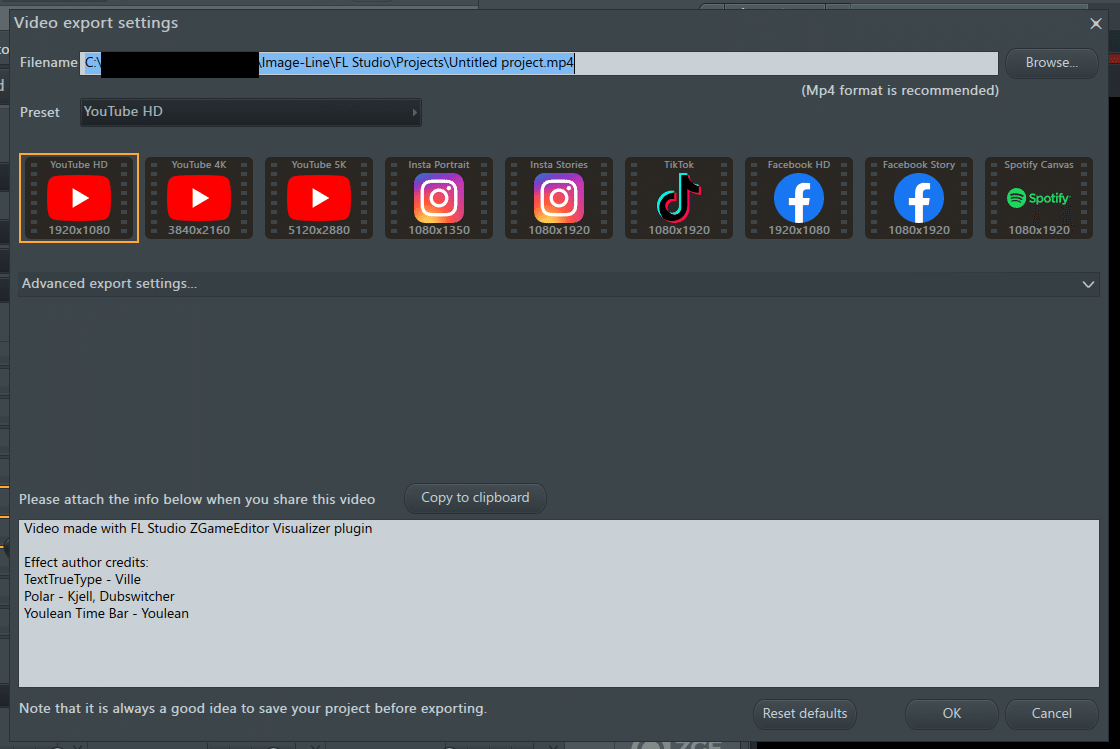Click the 'Polar - Kjell, Dubswitcher' credit line
This screenshot has height=749, width=1120.
(99, 596)
